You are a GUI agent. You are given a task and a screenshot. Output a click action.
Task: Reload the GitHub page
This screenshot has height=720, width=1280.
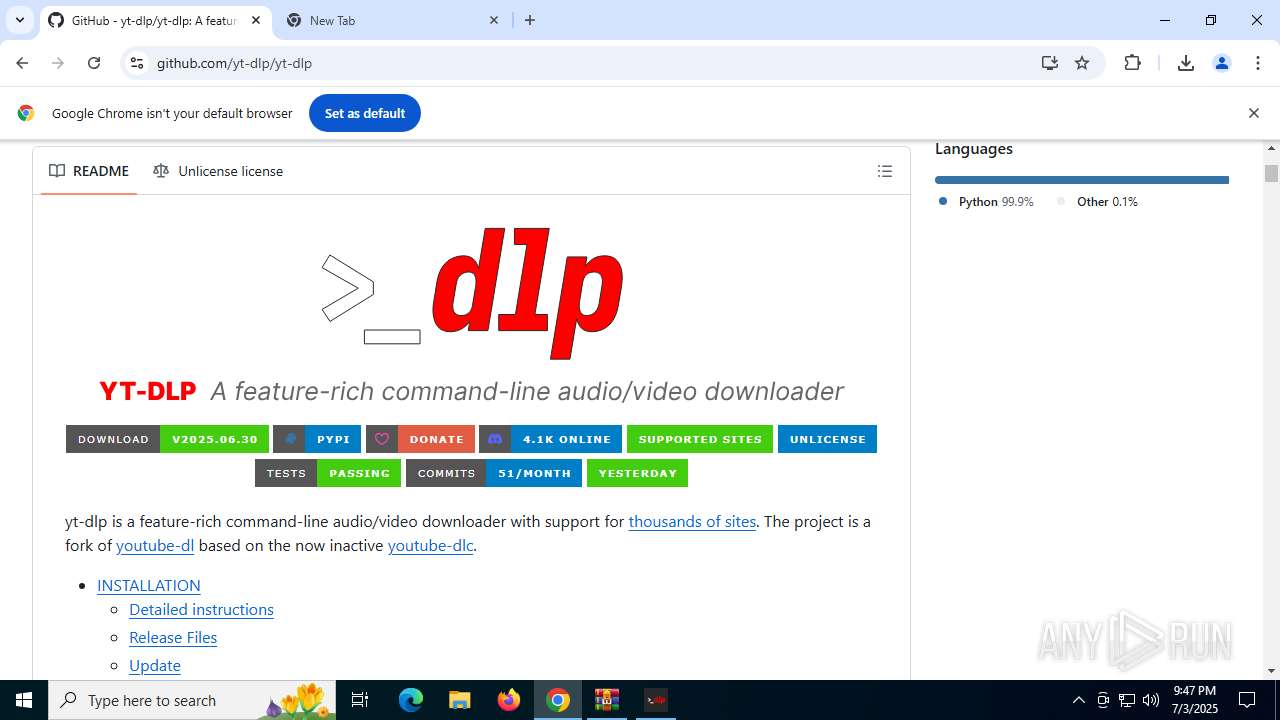[94, 63]
